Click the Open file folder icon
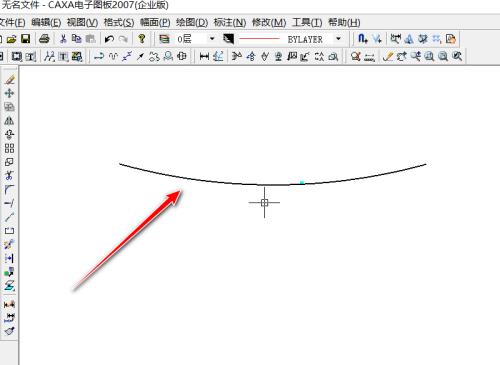This screenshot has width=500, height=365. pyautogui.click(x=11, y=39)
